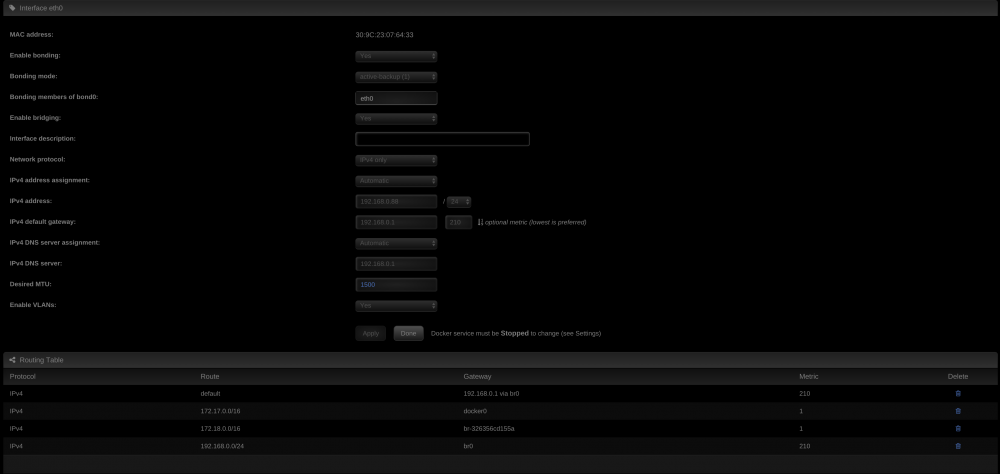The height and width of the screenshot is (474, 1000).
Task: Delete the 172.17.0.0/16 route
Action: click(958, 411)
